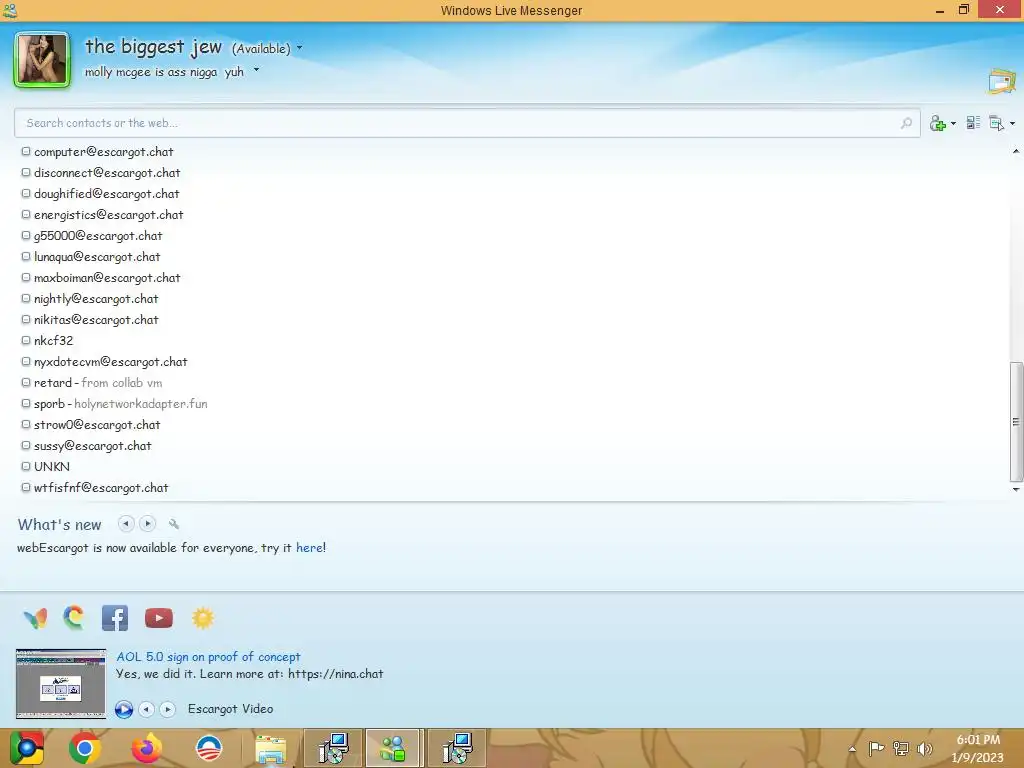Select contact disconnect@escargot.chat
Screen dimensions: 1024x768
point(107,172)
